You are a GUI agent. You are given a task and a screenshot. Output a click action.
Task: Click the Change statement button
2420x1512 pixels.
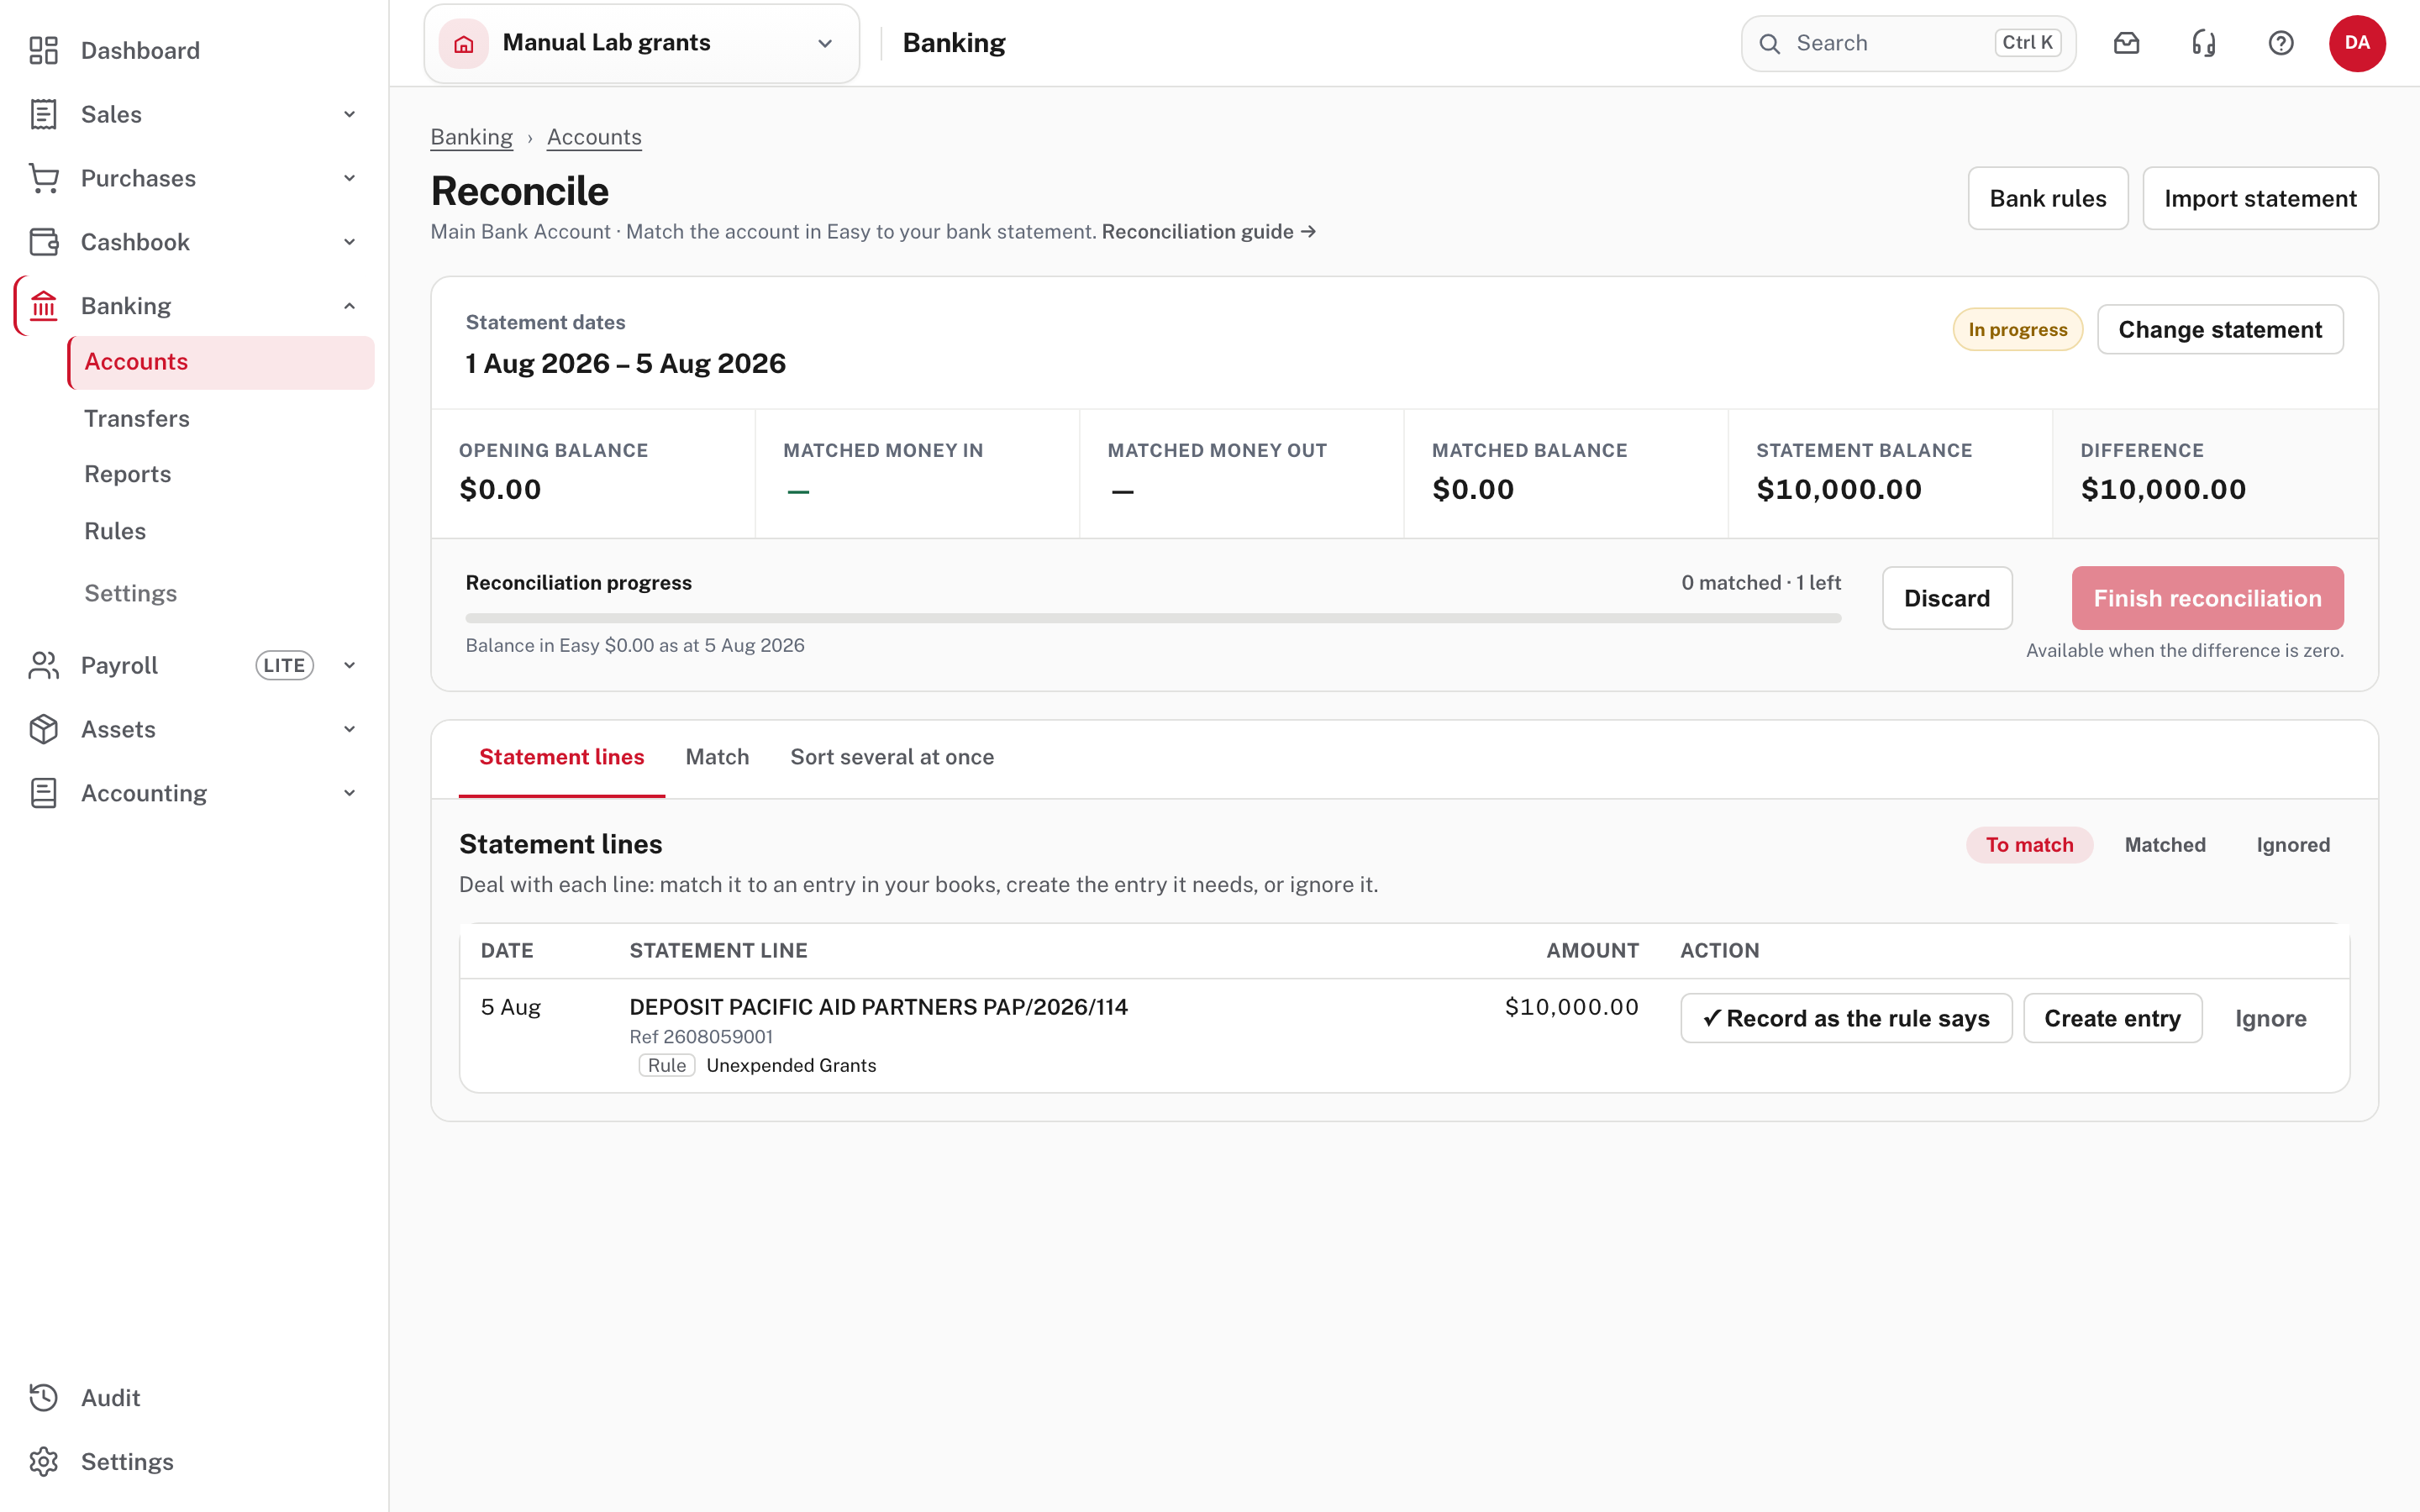click(x=2220, y=330)
